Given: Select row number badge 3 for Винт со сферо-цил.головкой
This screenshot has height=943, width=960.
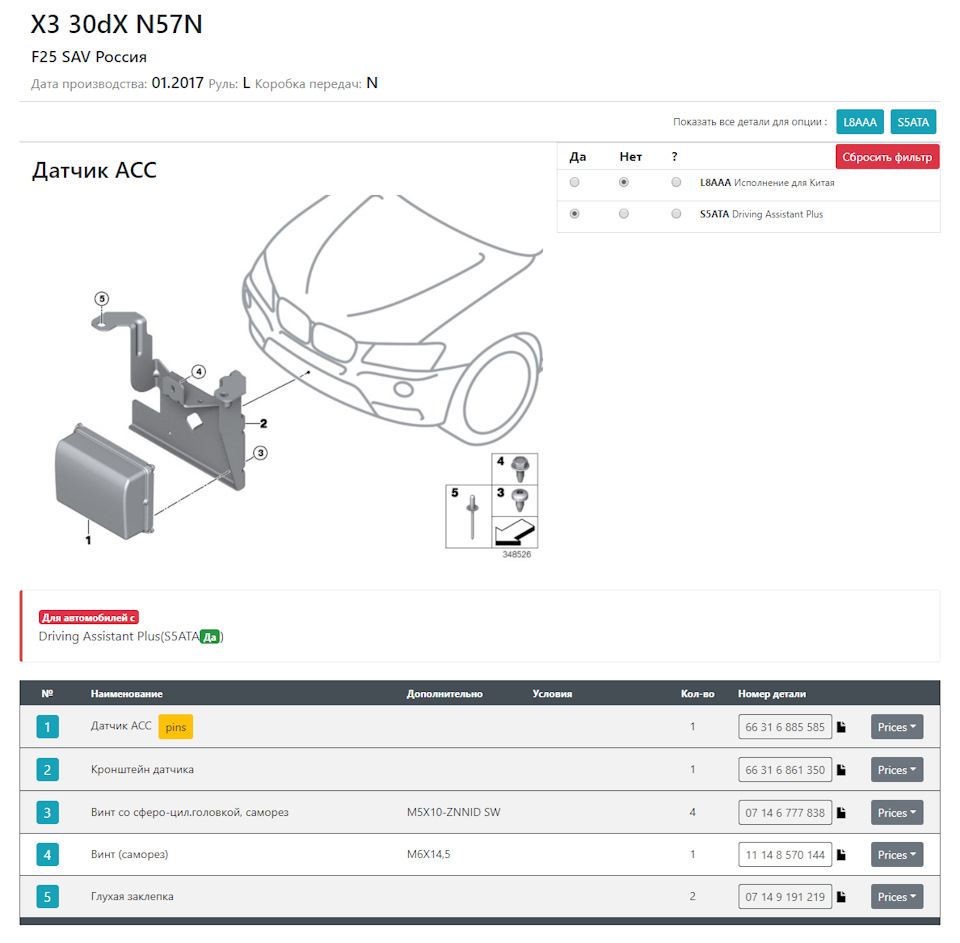Looking at the screenshot, I should [x=47, y=813].
